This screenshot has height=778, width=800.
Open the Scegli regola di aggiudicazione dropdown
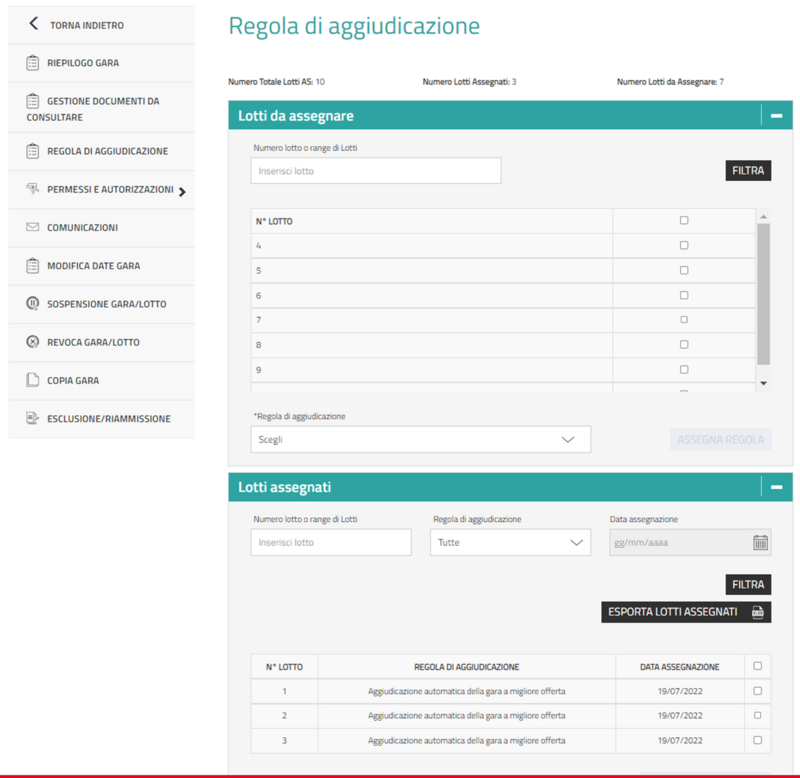coord(420,440)
